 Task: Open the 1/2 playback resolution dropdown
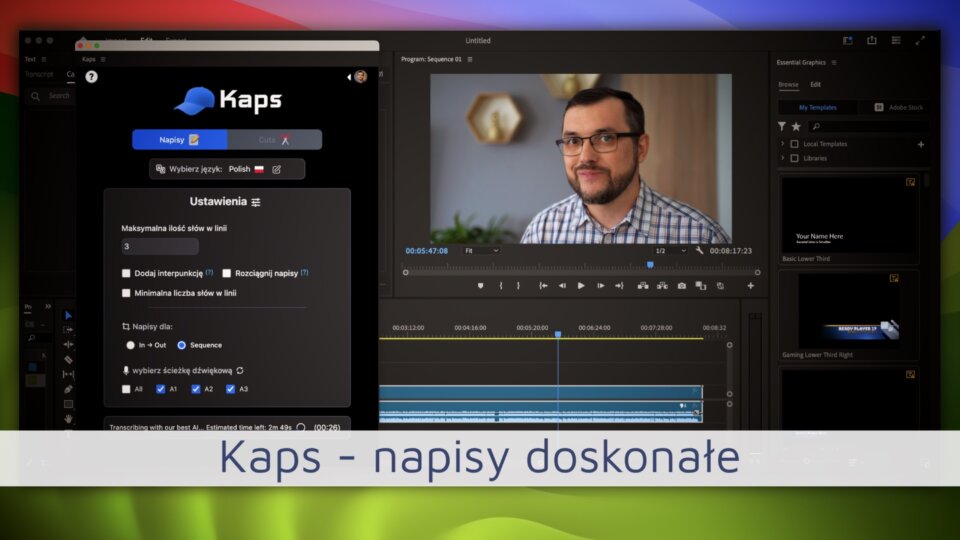[669, 251]
